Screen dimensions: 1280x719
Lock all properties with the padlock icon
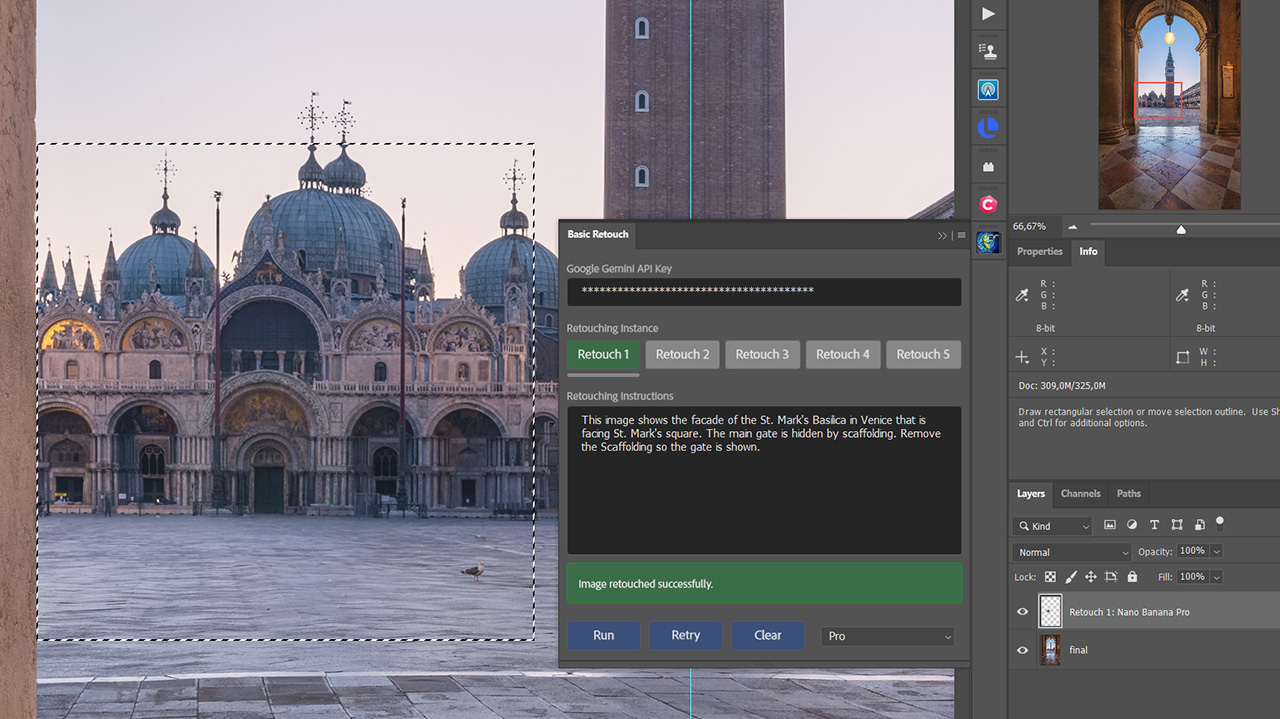tap(1132, 577)
